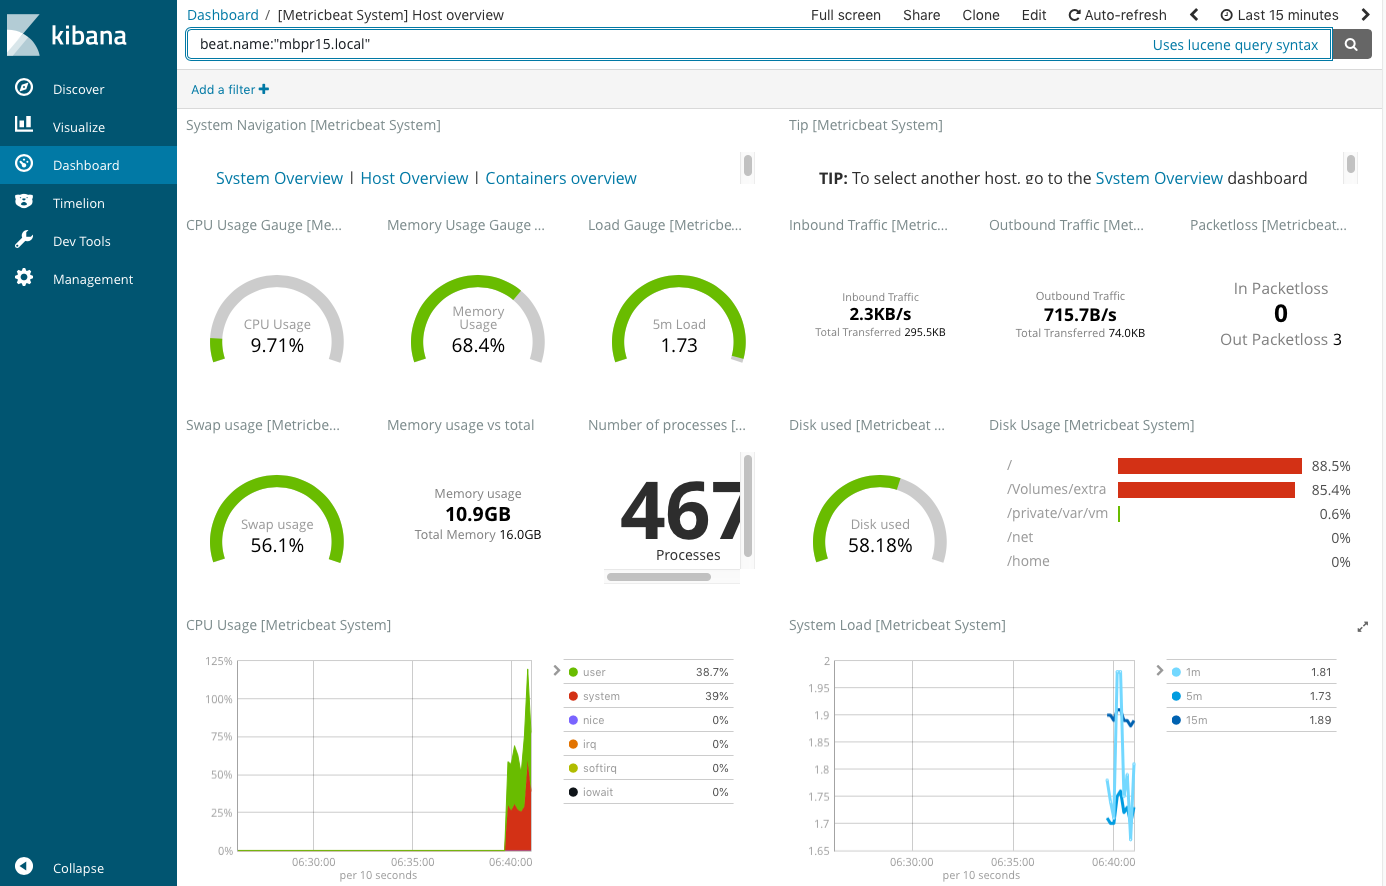Click the /Volumes/extra disk usage bar

coord(1206,490)
